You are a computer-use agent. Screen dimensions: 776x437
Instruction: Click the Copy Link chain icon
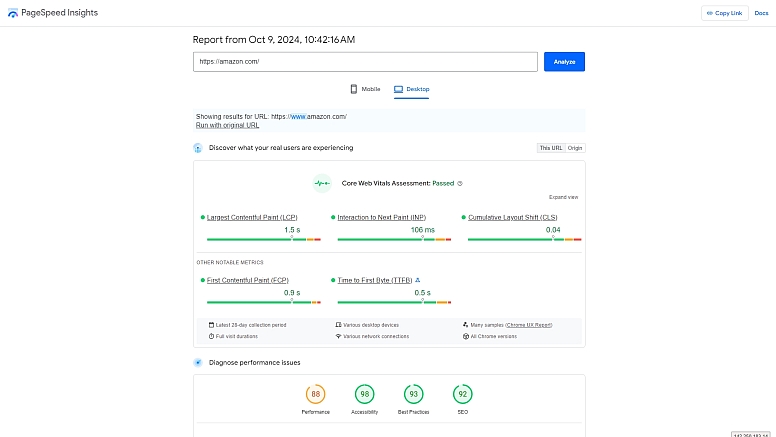point(710,13)
